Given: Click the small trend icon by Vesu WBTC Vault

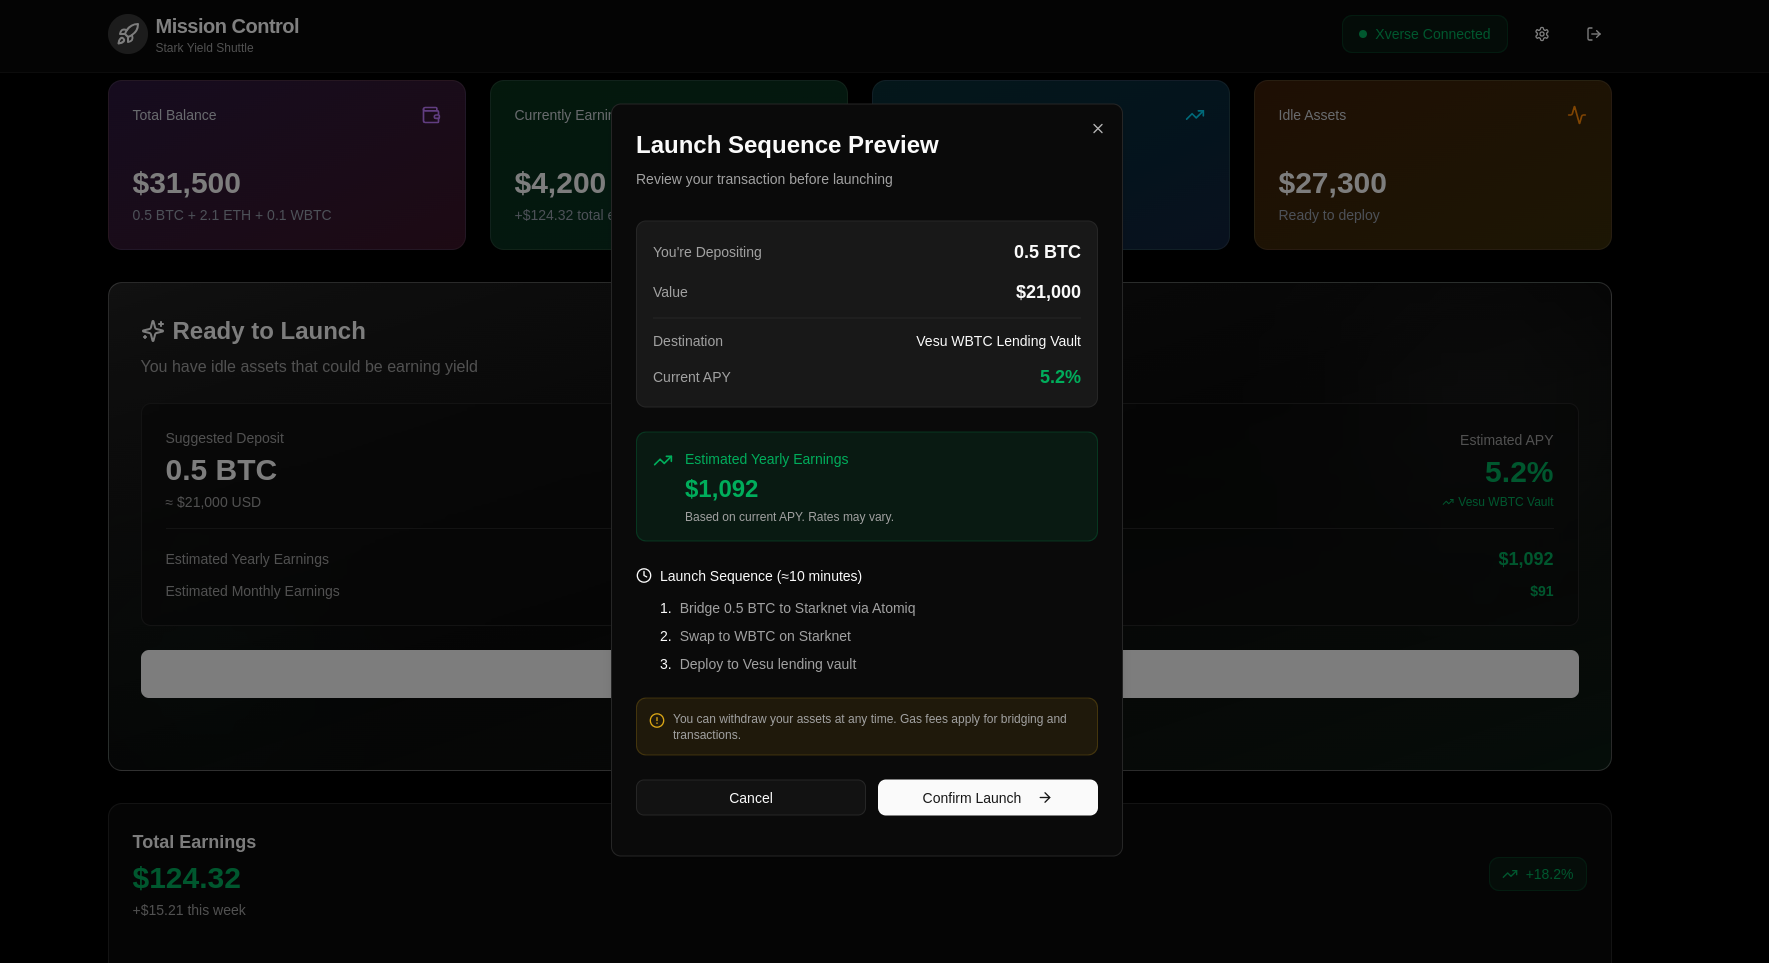Looking at the screenshot, I should (1448, 502).
